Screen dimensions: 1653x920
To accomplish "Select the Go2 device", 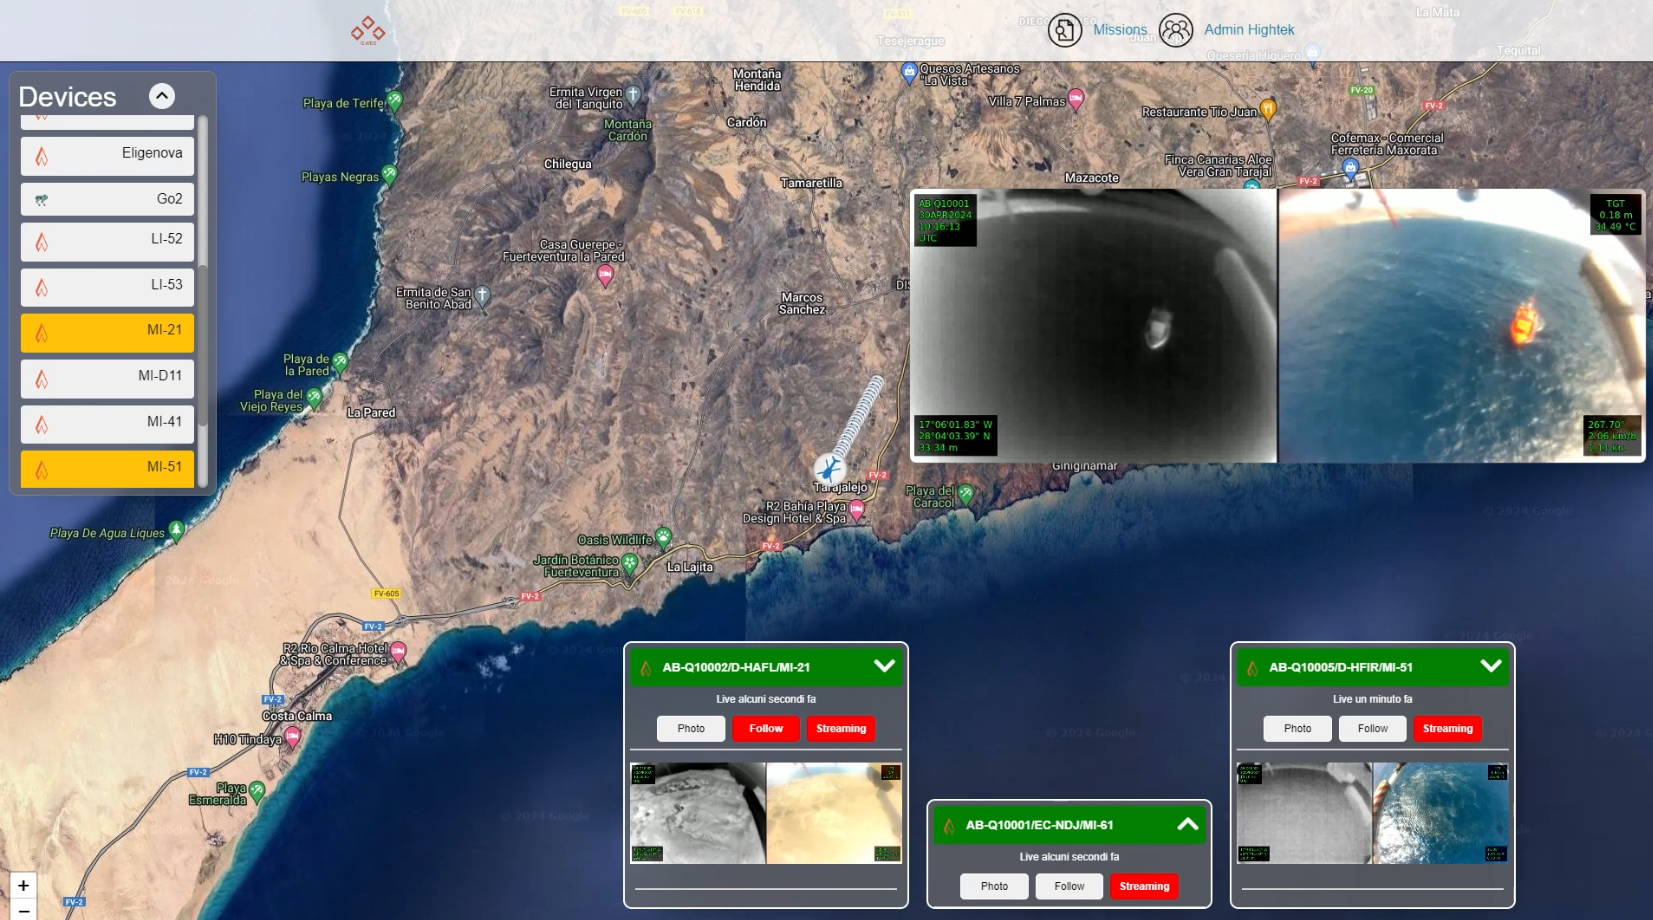I will coord(108,199).
